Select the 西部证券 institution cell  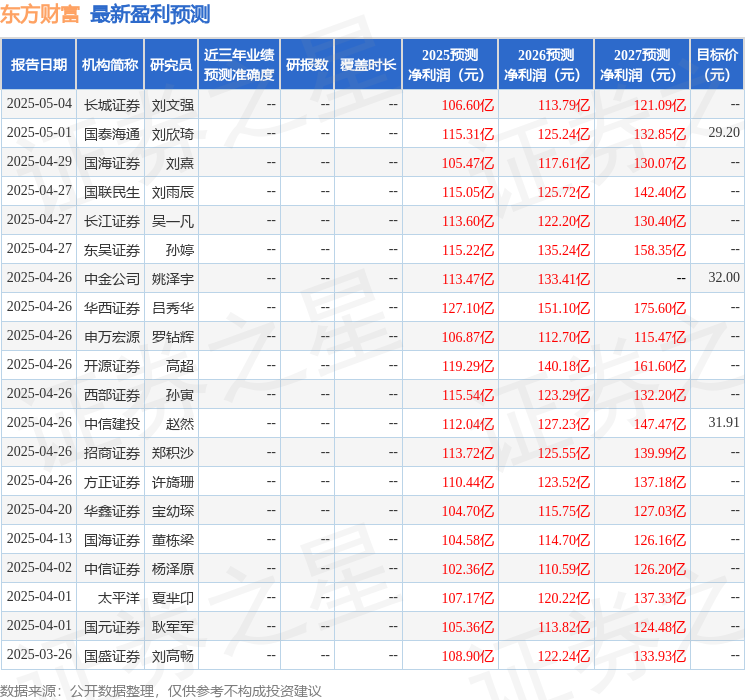pos(112,395)
